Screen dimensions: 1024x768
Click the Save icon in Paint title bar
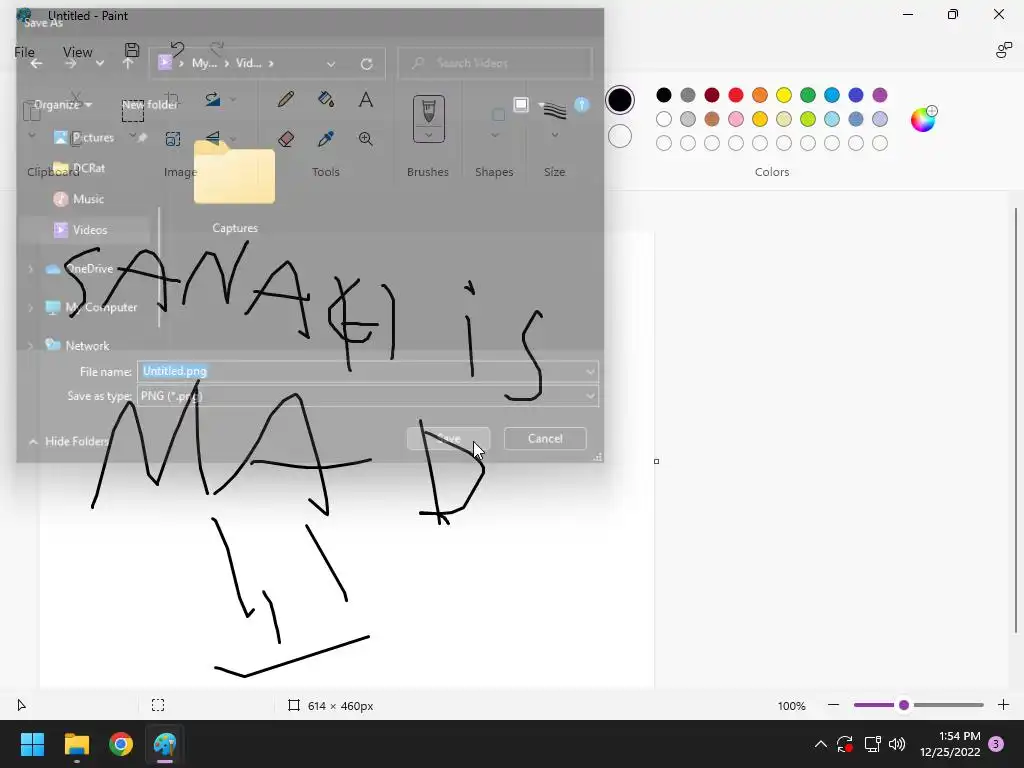click(x=132, y=50)
